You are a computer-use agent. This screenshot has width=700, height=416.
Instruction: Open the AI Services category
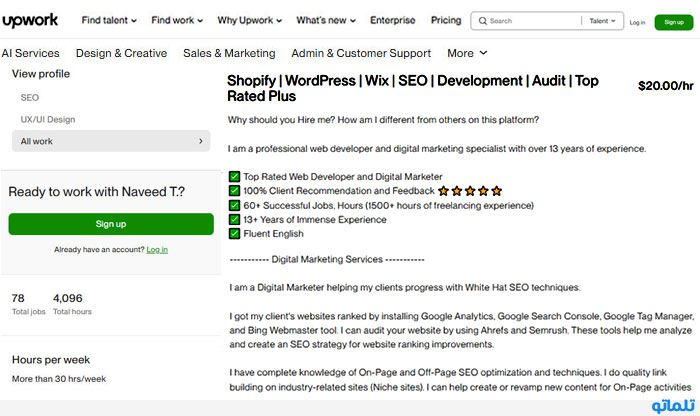click(x=30, y=53)
